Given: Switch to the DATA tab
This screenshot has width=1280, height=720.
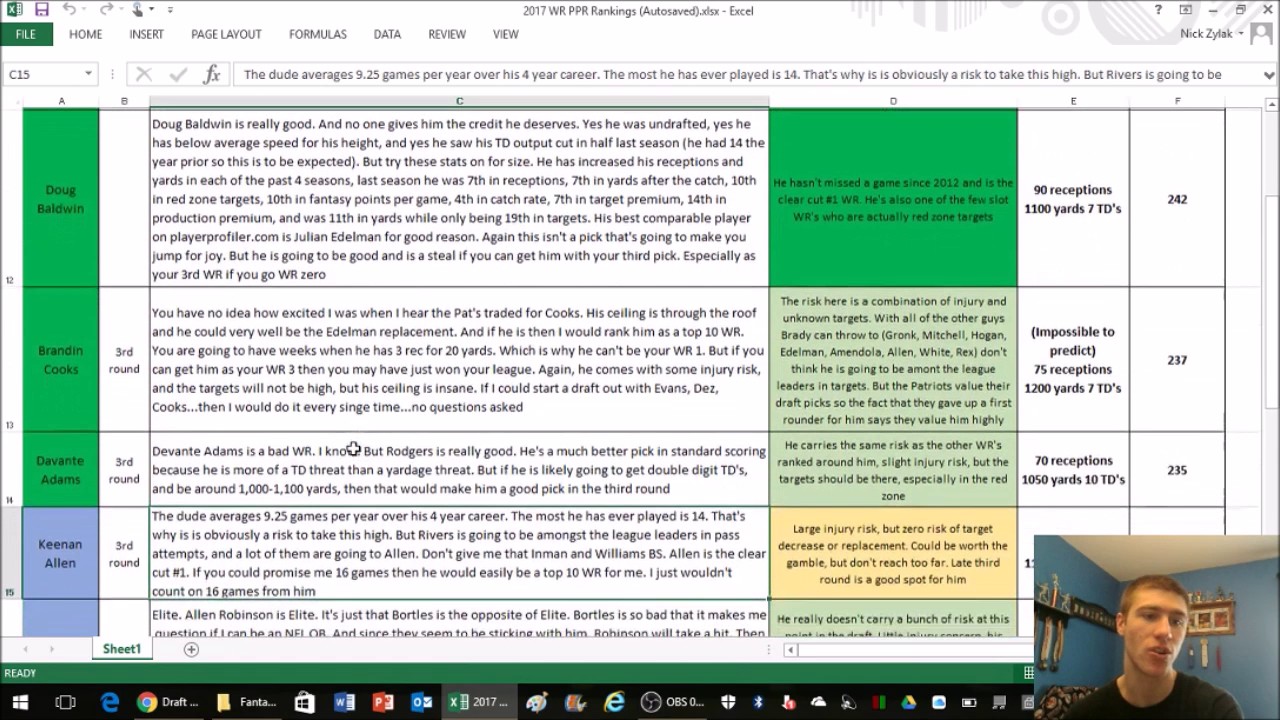Looking at the screenshot, I should [x=387, y=34].
